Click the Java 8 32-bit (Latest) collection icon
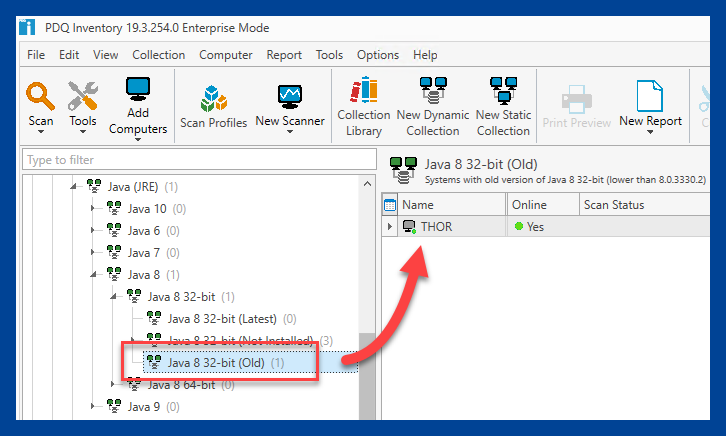Viewport: 726px width, 436px height. click(154, 318)
